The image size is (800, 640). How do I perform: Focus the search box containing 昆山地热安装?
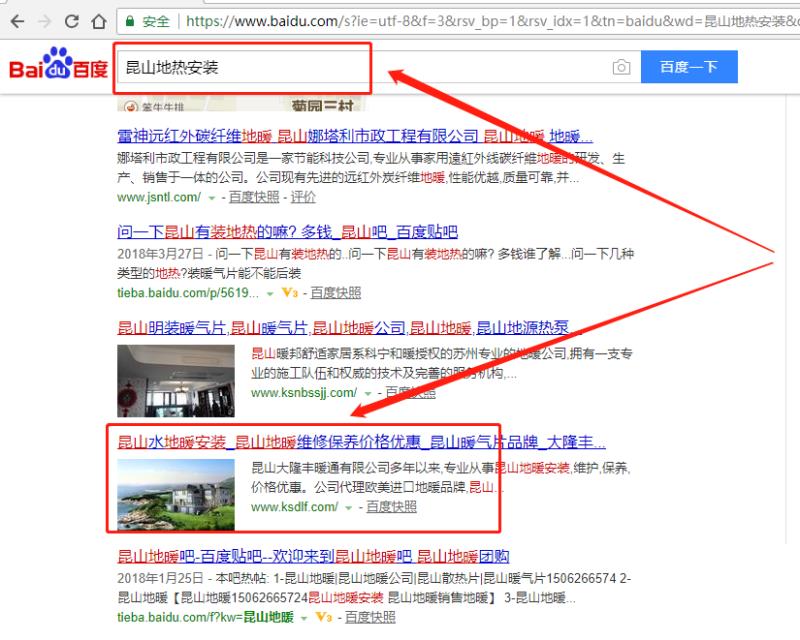360,68
